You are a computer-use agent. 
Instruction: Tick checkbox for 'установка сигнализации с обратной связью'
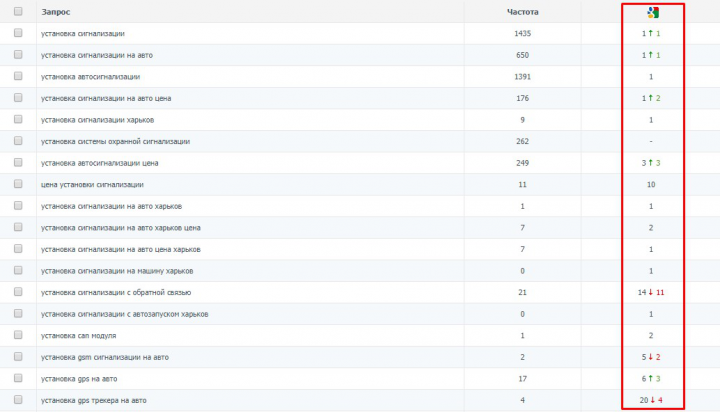coord(18,292)
